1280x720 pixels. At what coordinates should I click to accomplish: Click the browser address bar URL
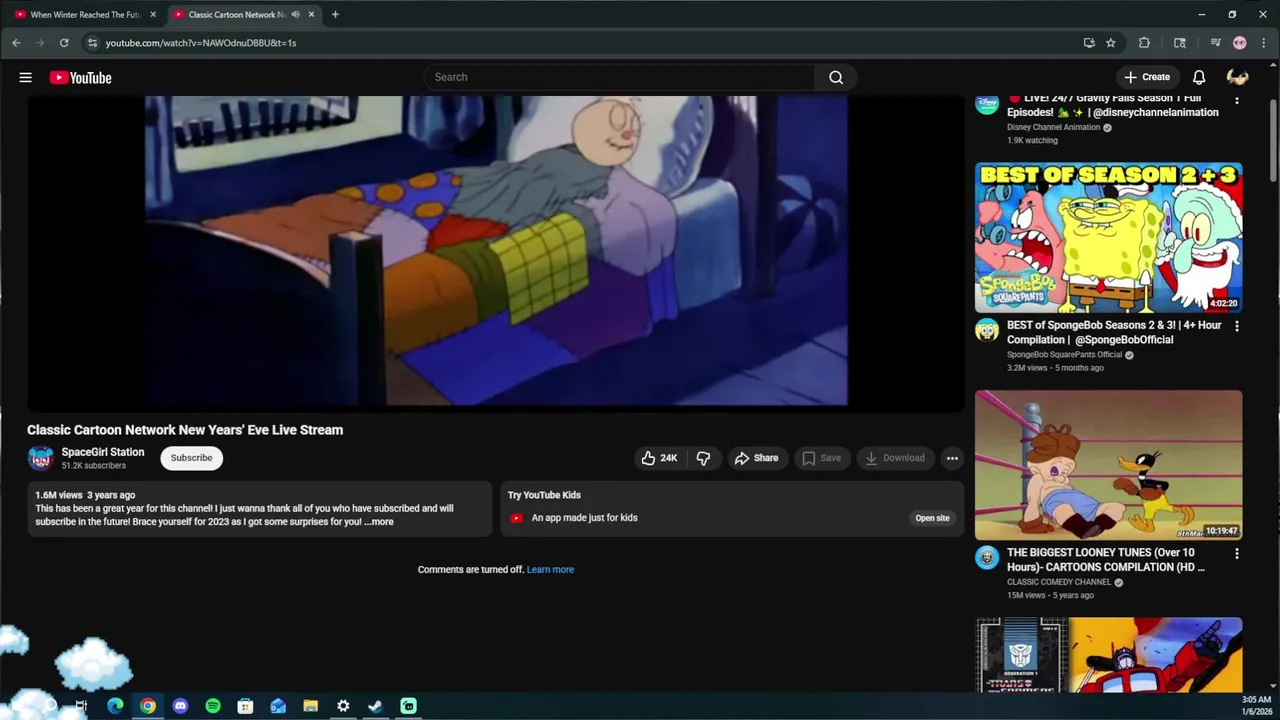(201, 43)
